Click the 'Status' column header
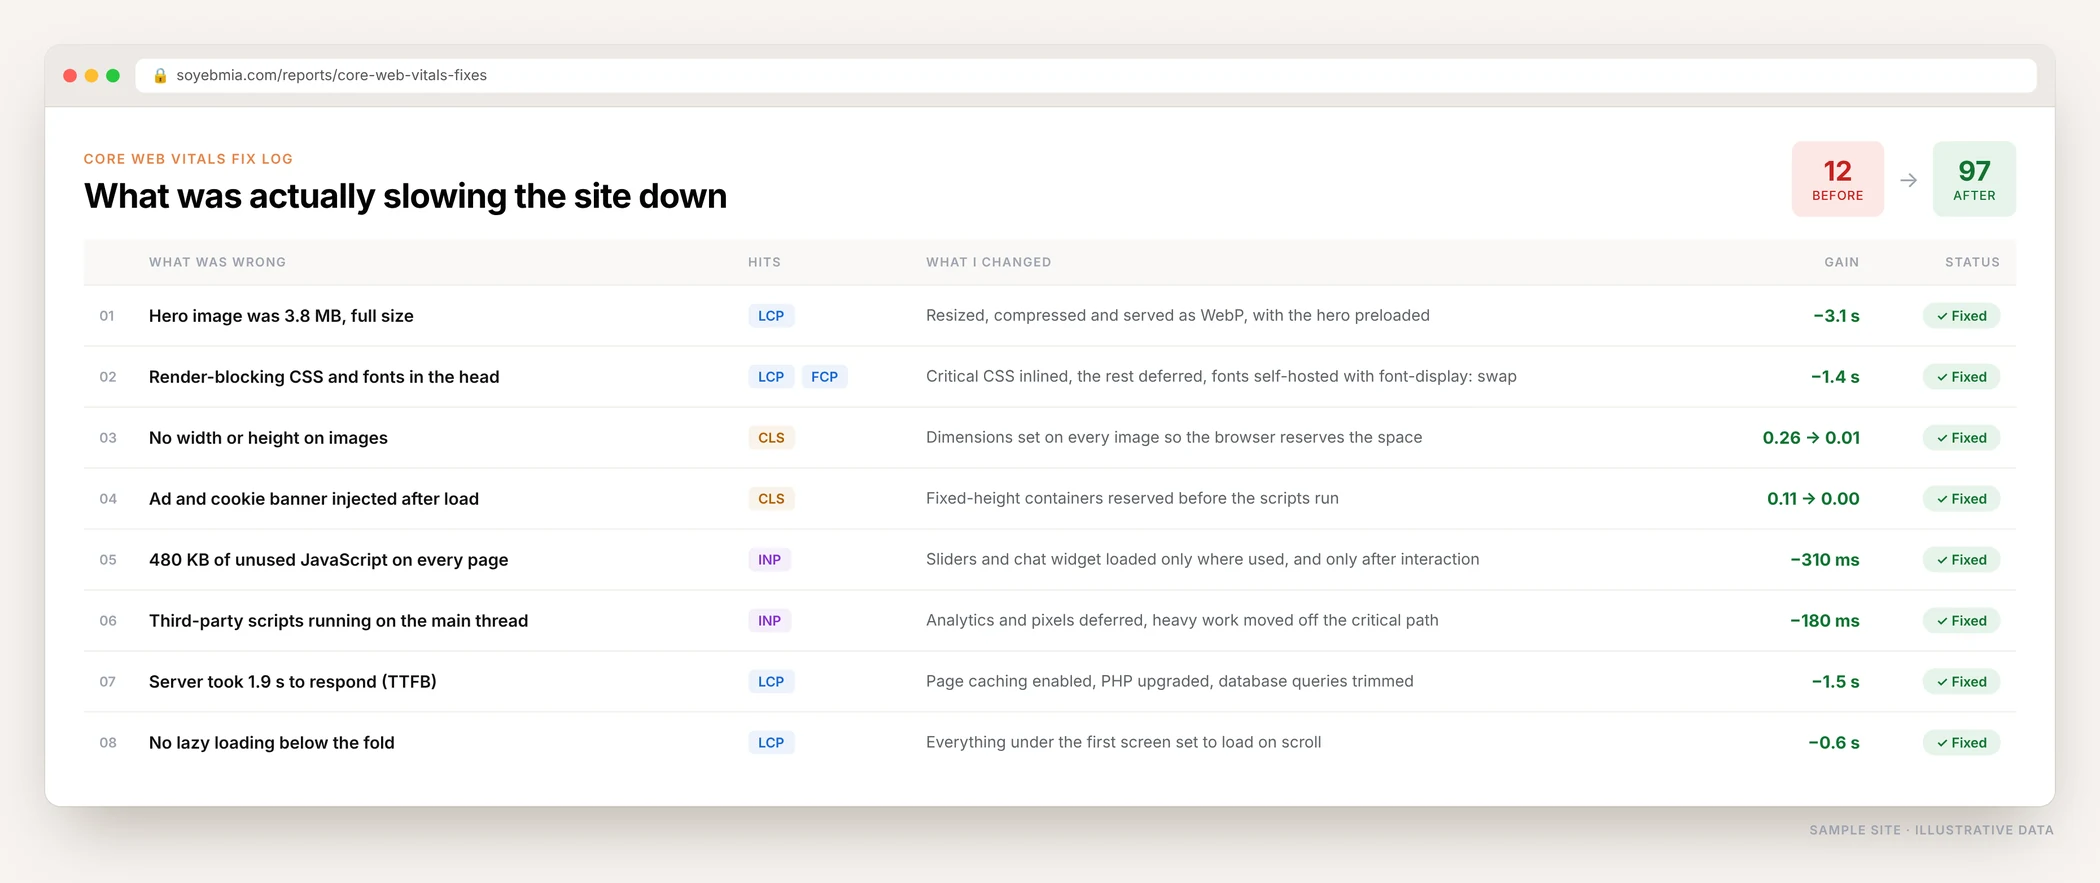The image size is (2100, 883). click(1972, 262)
